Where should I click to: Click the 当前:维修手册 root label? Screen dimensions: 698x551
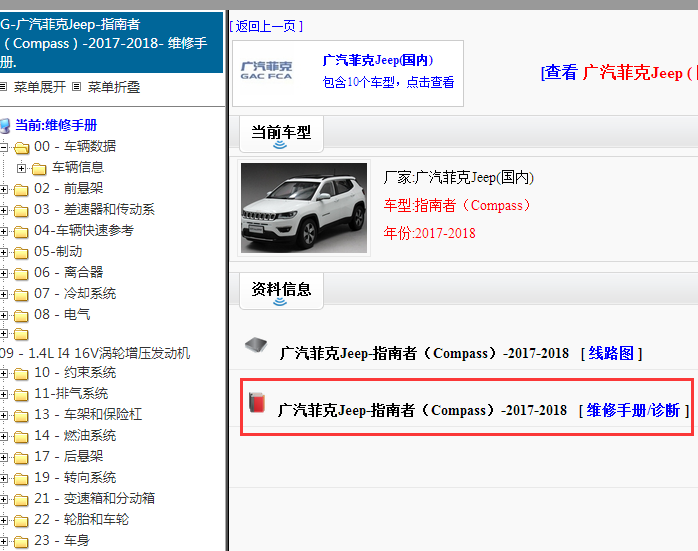pos(56,126)
